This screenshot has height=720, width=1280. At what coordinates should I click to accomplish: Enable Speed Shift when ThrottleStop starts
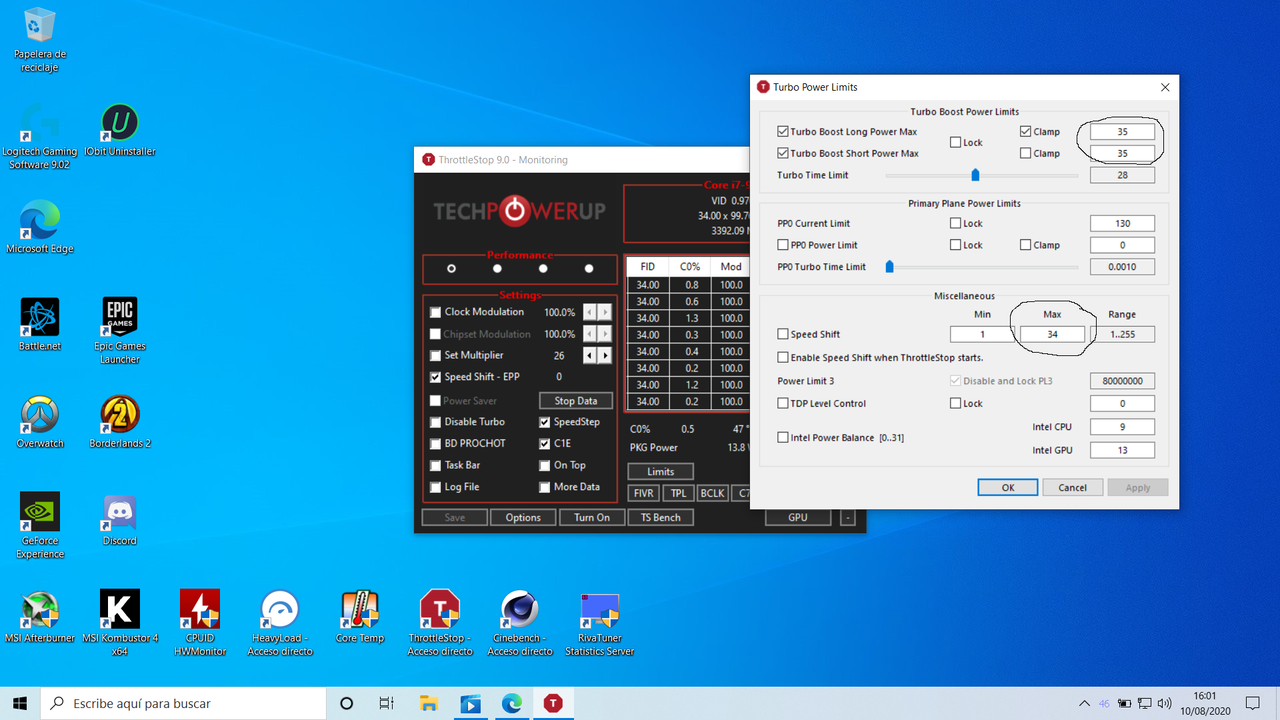click(783, 357)
